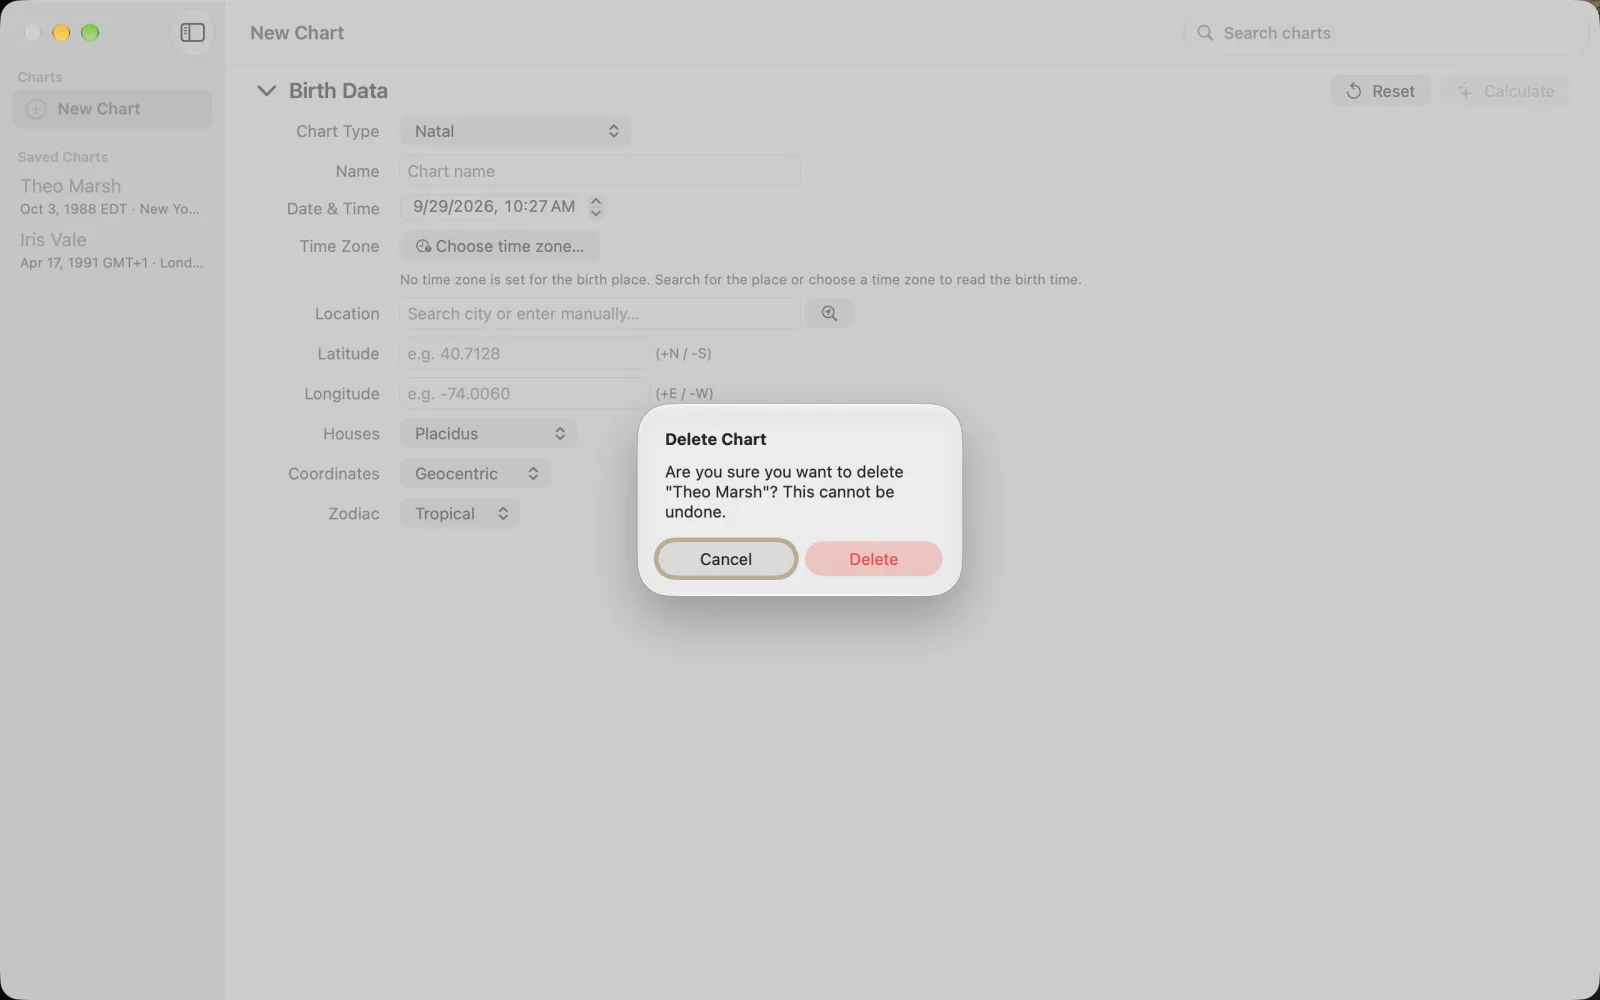Click the '(+N / -S)' hint text
The image size is (1600, 1000).
(x=684, y=353)
